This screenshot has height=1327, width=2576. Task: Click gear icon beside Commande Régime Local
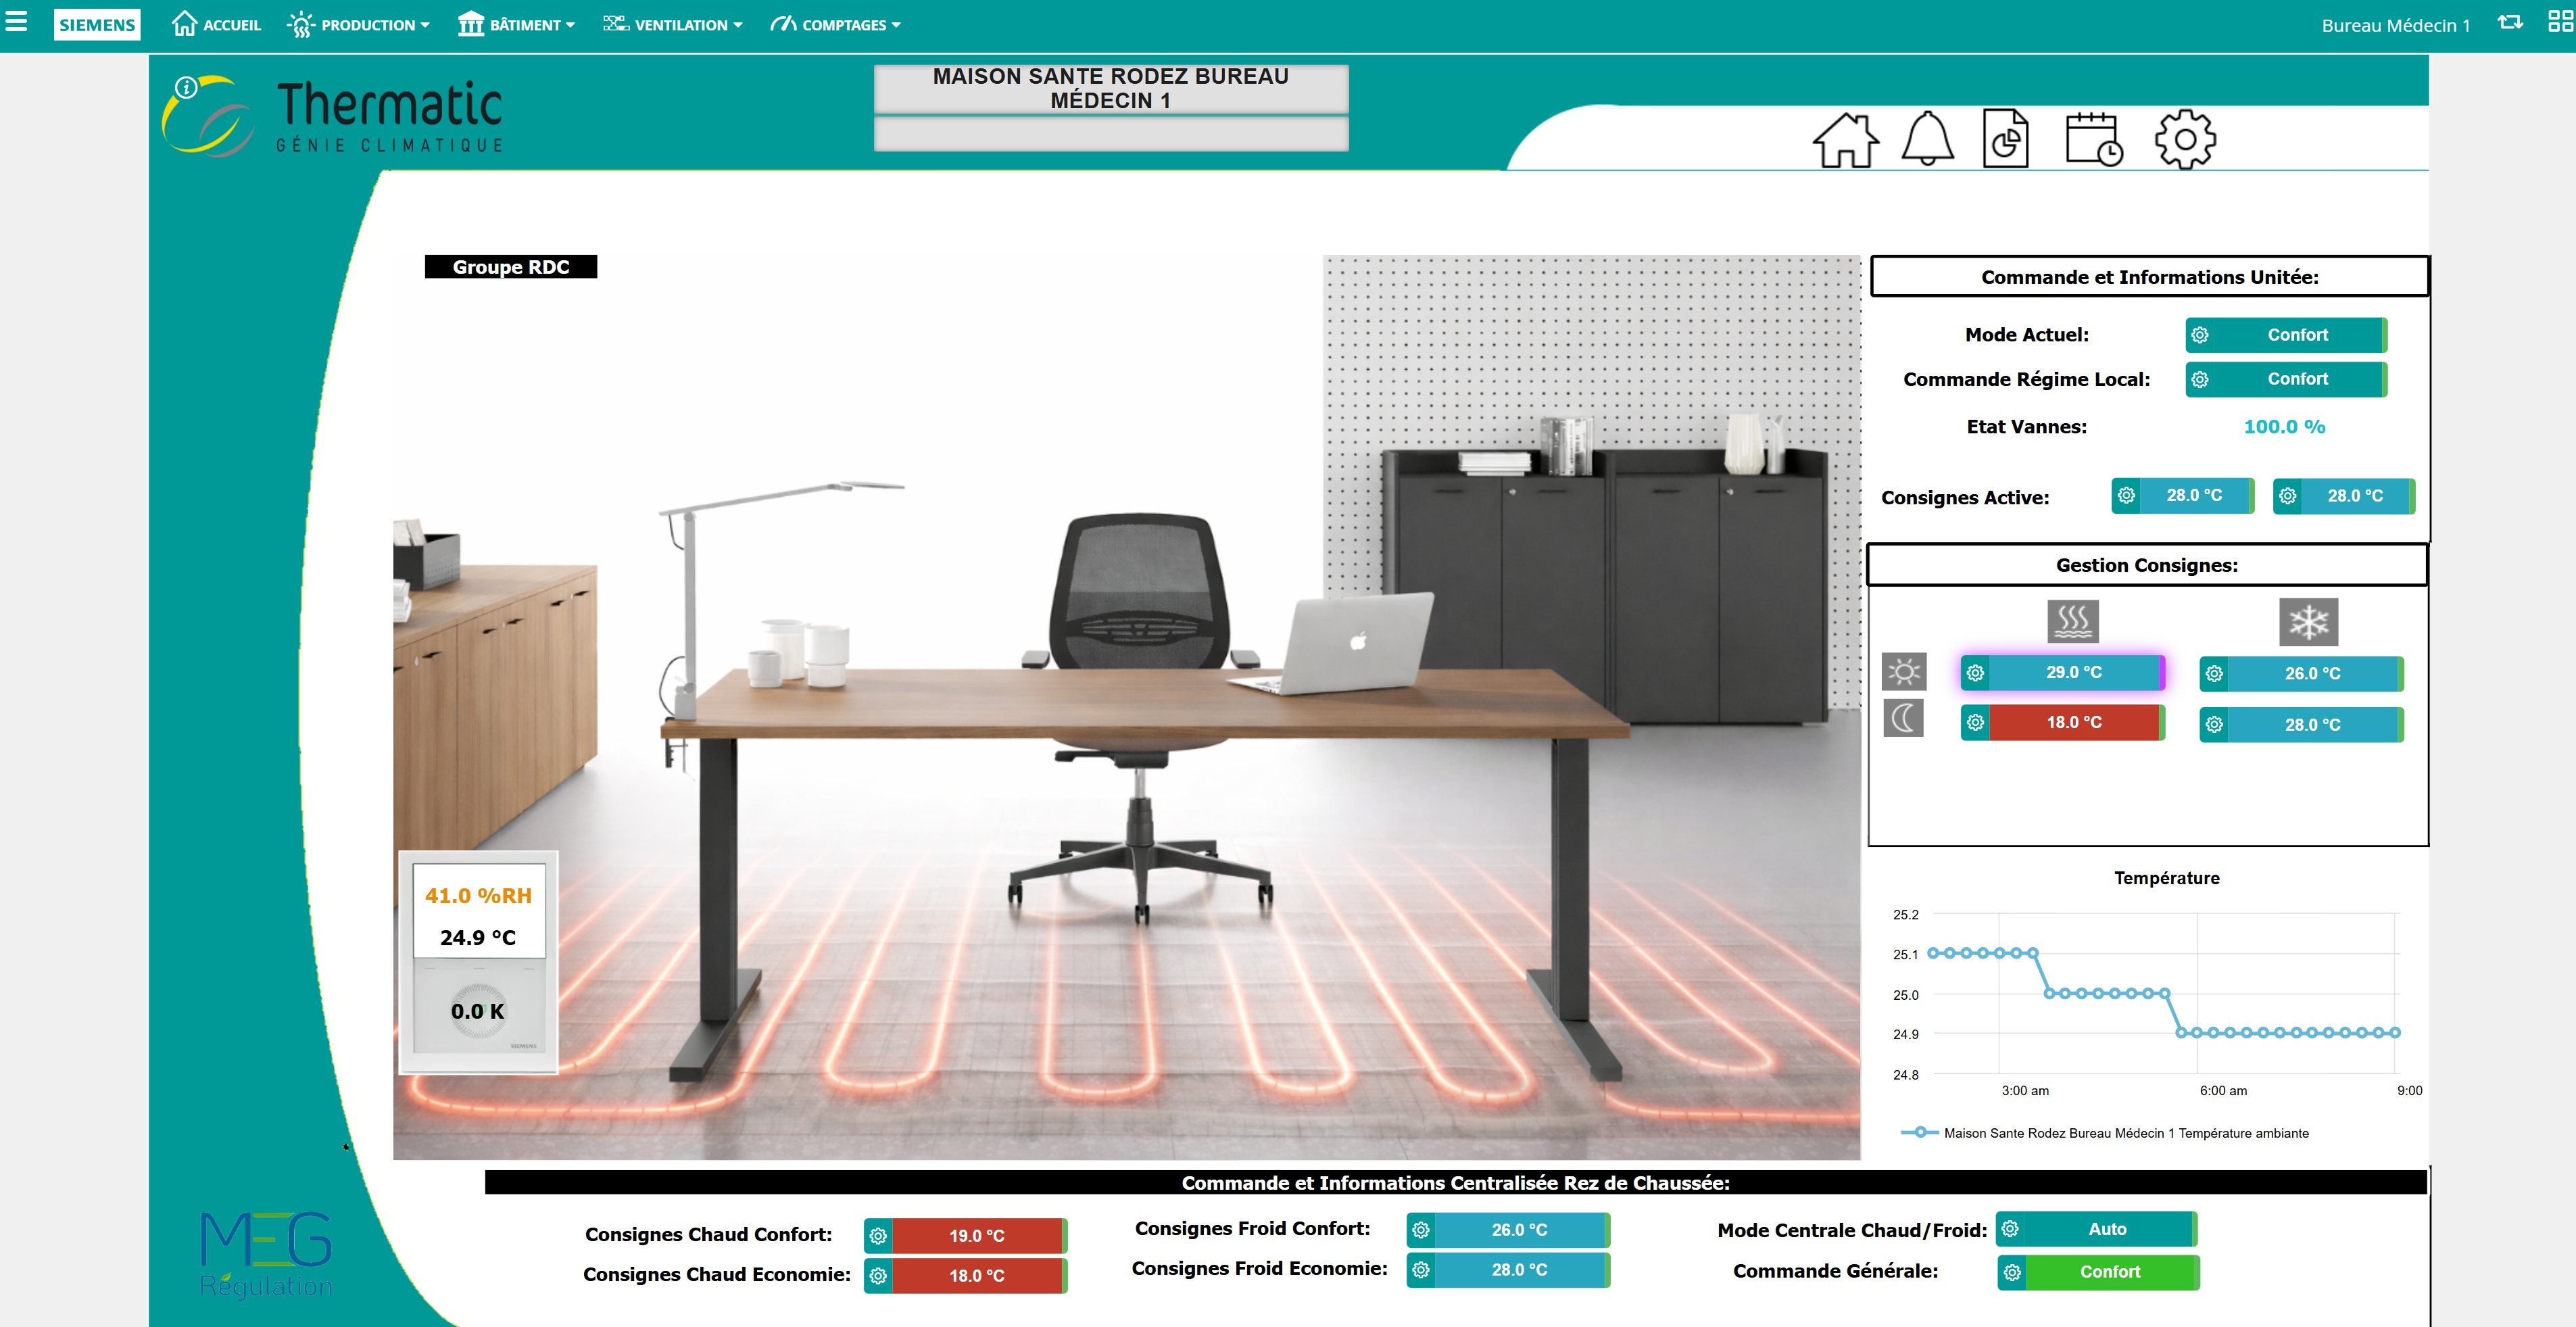click(x=2200, y=379)
